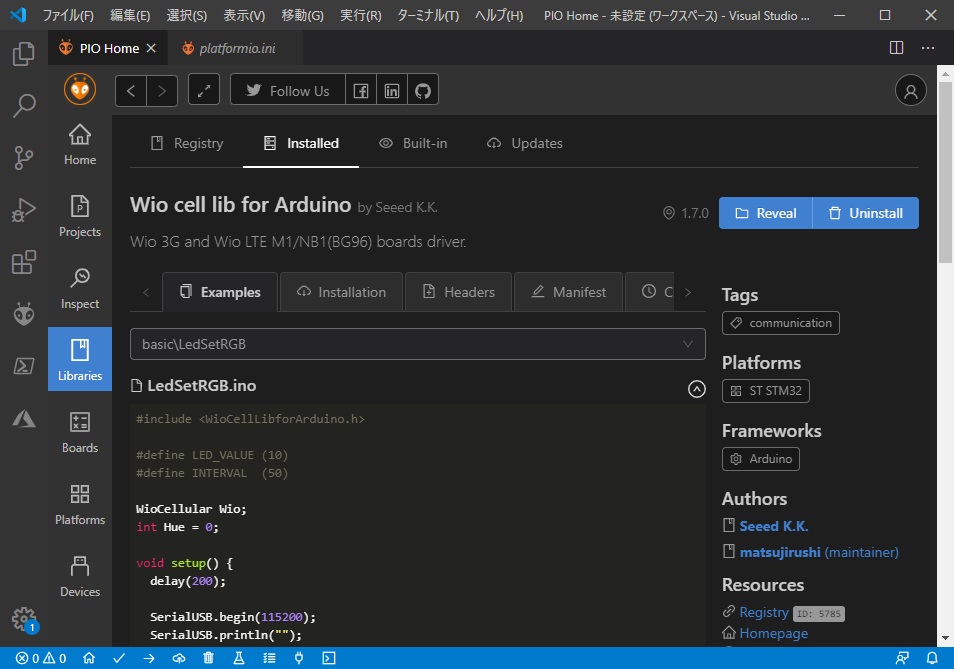Open the Azure icon in activity bar
Viewport: 954px width, 669px height.
pos(23,419)
